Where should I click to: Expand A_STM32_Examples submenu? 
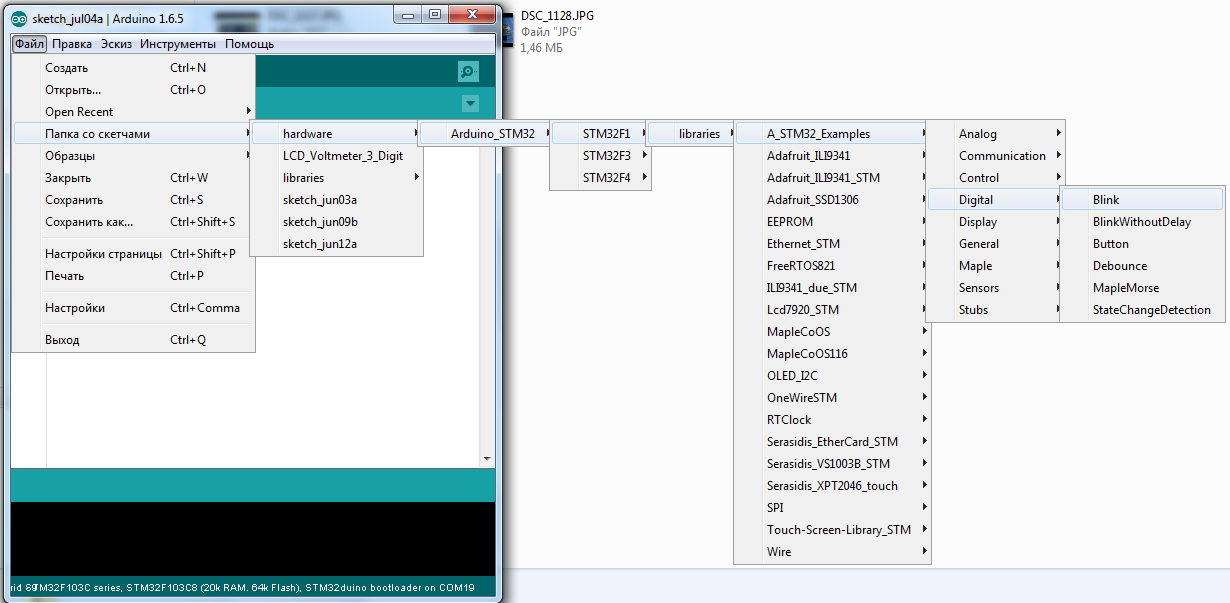point(833,134)
